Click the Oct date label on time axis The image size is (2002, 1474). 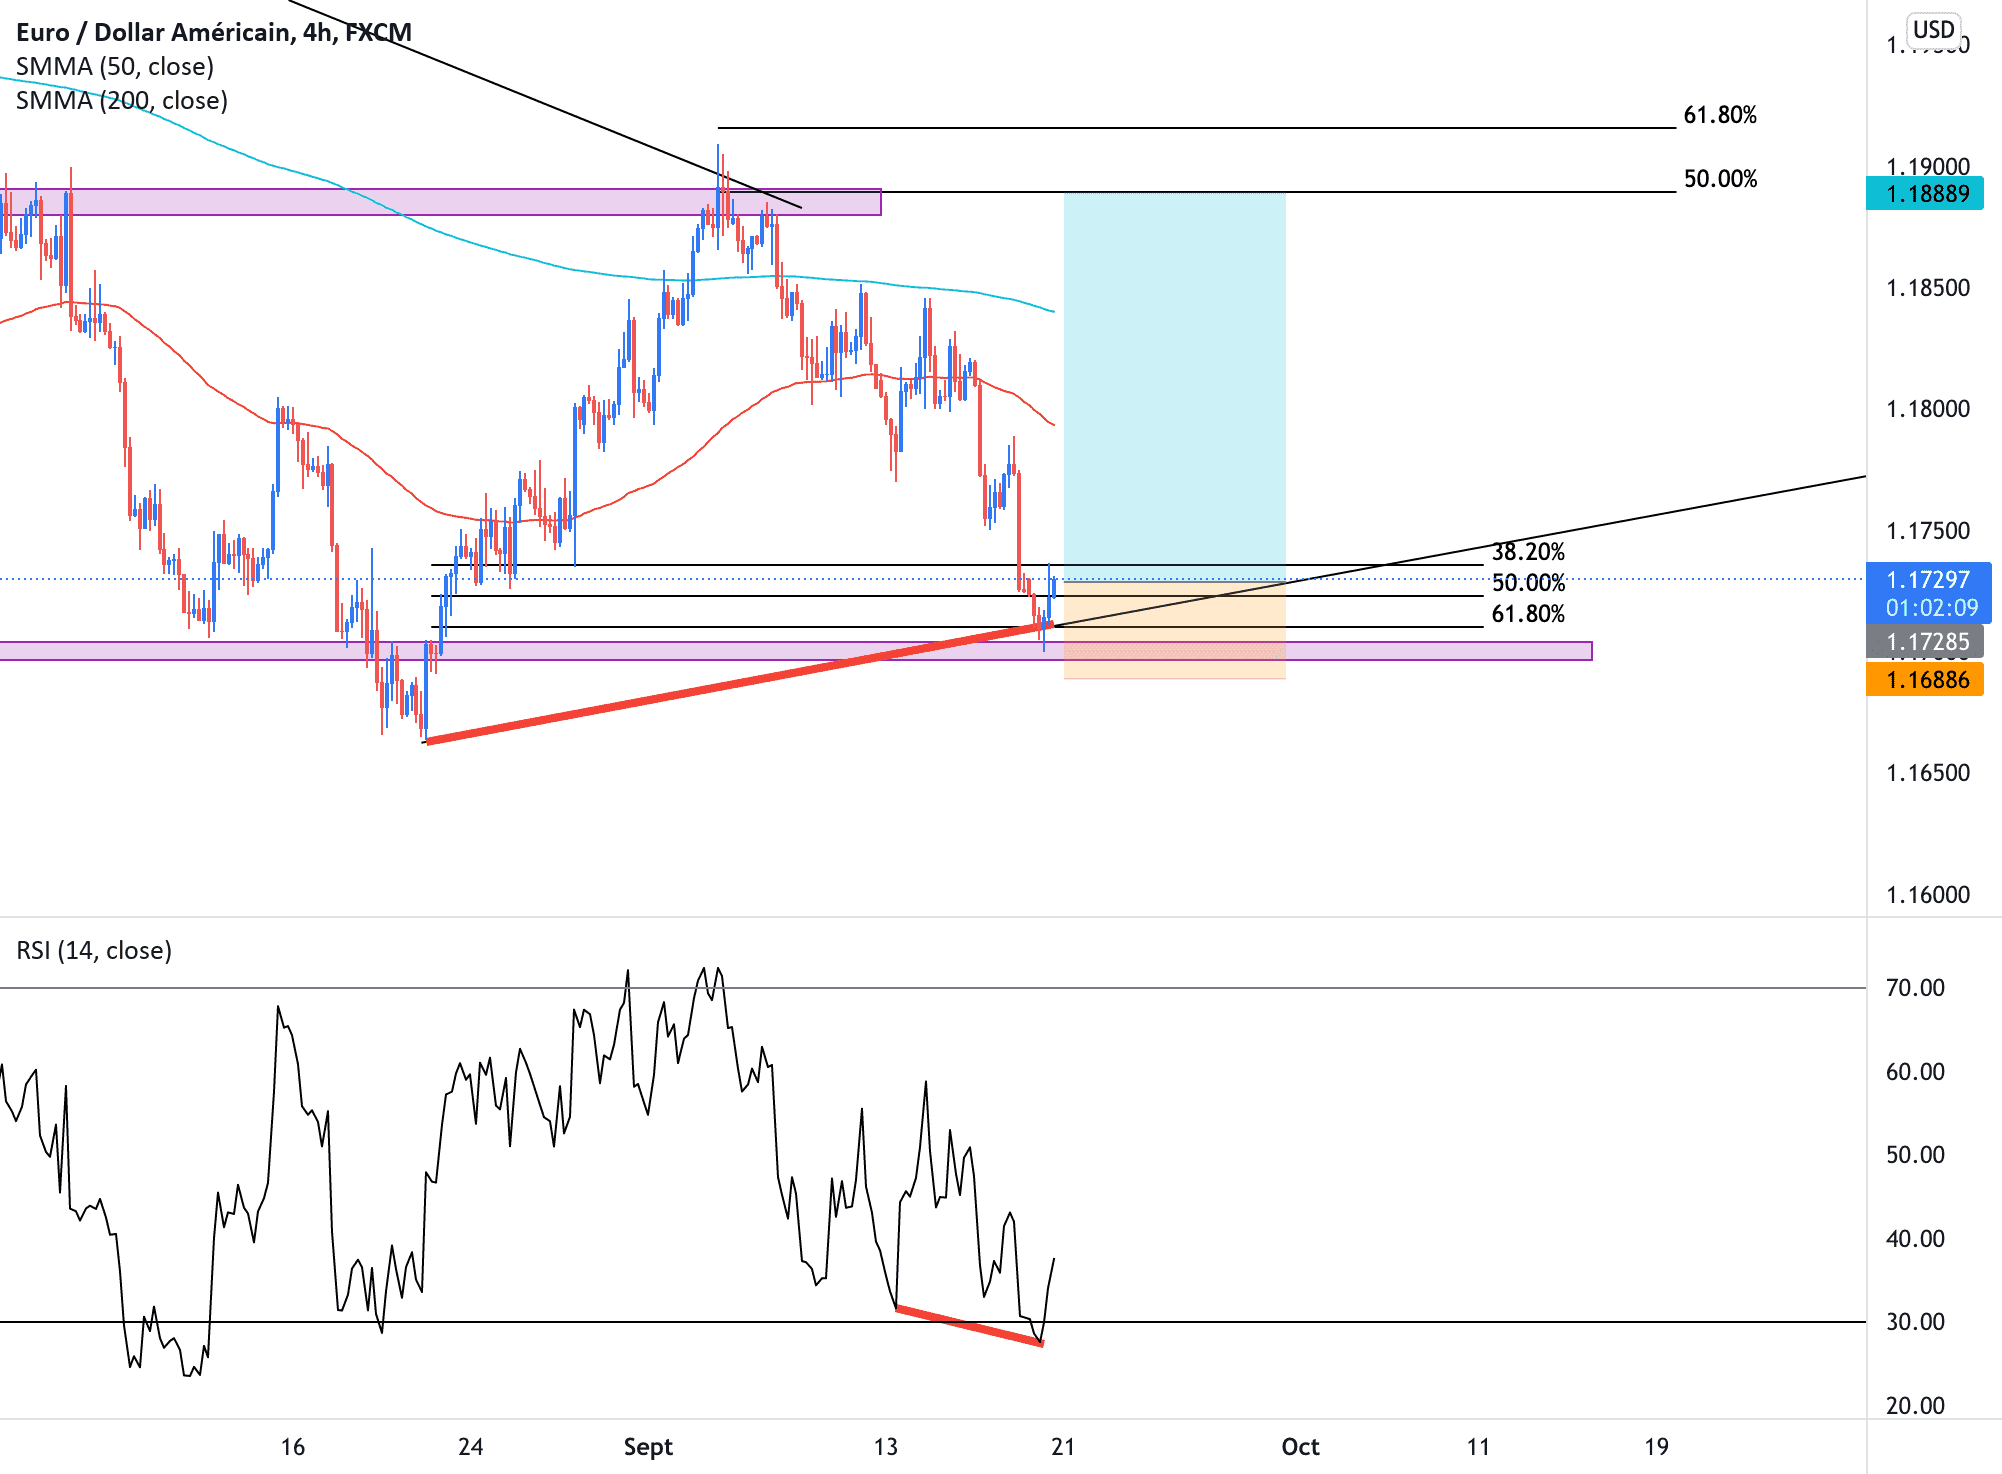click(1300, 1447)
